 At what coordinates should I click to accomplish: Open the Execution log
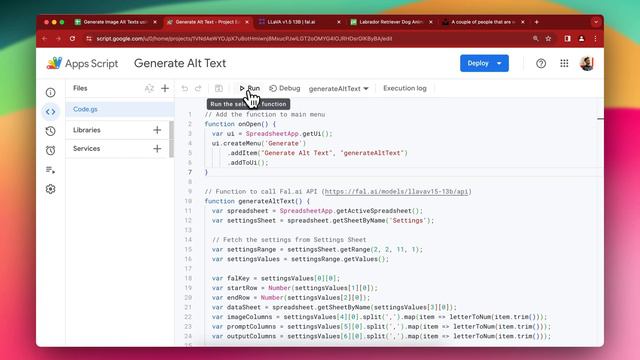404,88
